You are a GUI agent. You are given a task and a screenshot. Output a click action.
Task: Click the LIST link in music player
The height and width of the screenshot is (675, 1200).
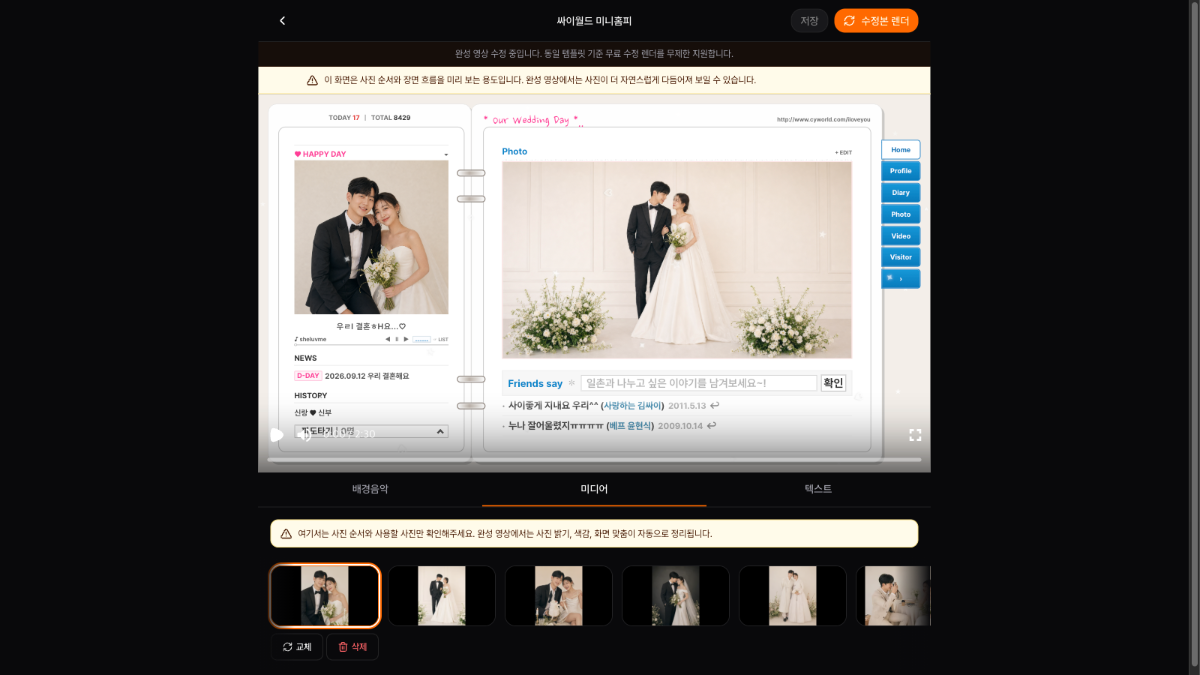coord(441,339)
